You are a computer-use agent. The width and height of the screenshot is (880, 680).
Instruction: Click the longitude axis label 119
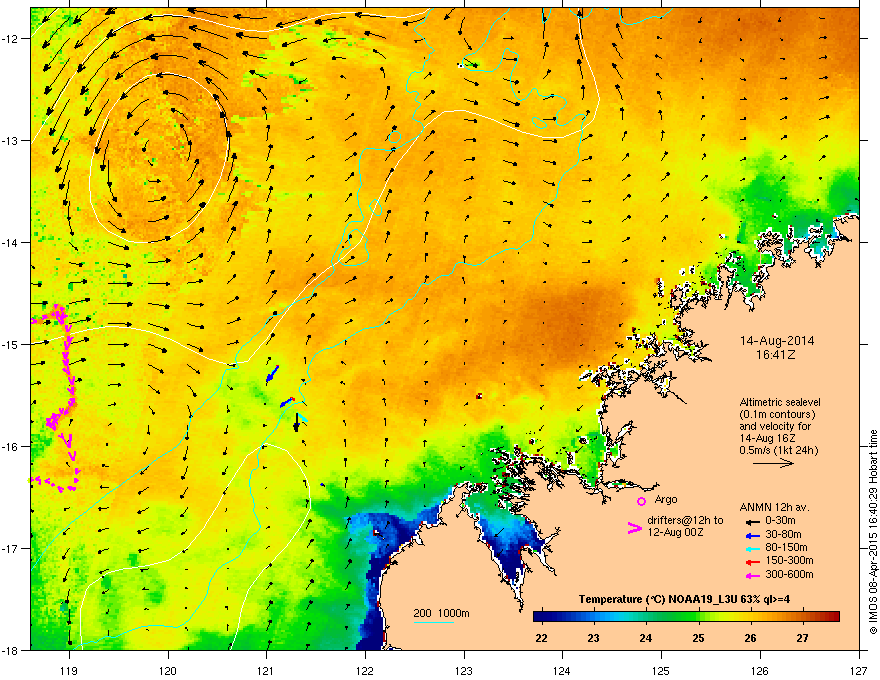tap(69, 670)
